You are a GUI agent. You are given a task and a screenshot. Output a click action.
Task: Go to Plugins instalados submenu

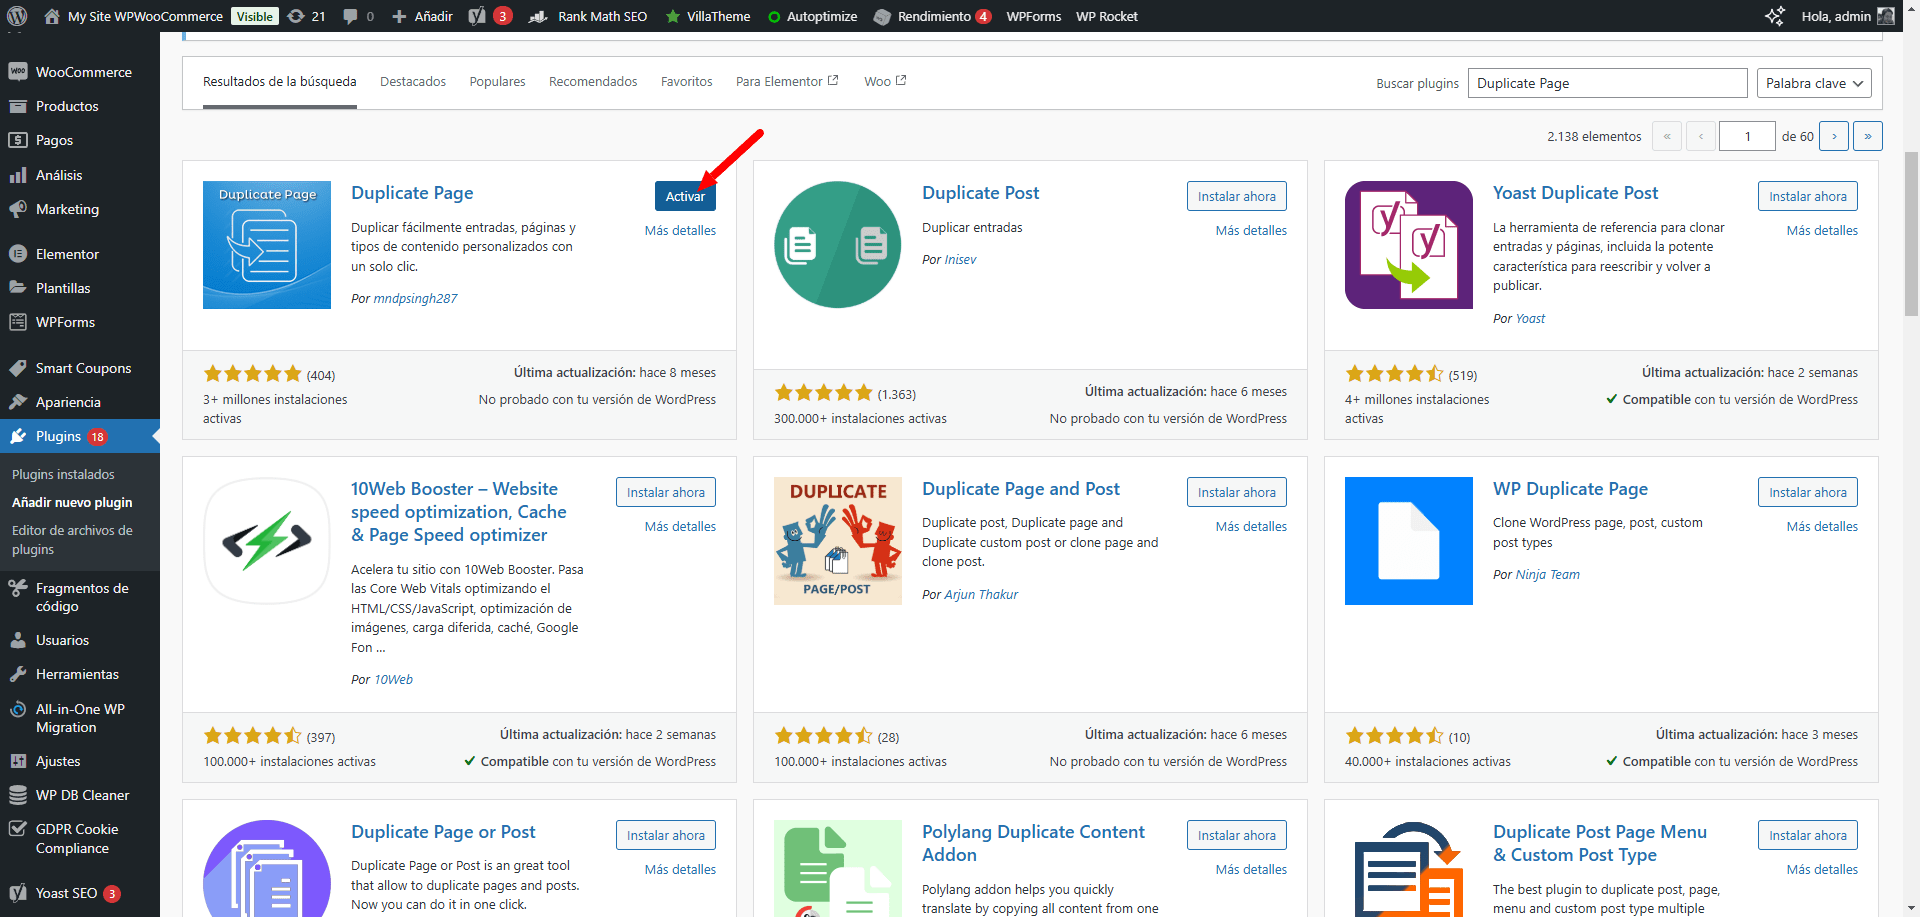point(63,474)
